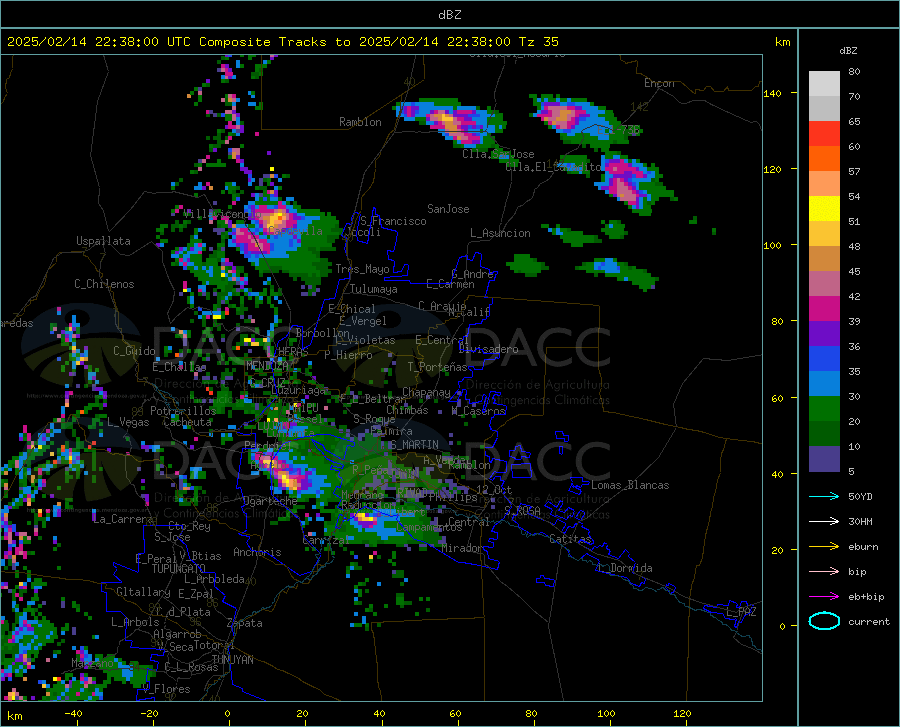900x727 pixels.
Task: Click the Chapanay label
Action: [426, 392]
